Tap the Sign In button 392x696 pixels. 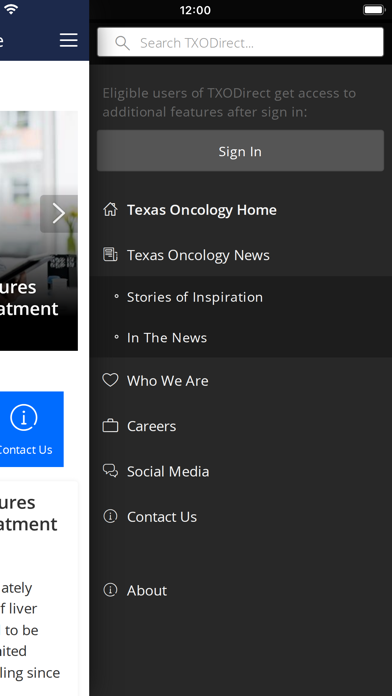pos(240,151)
